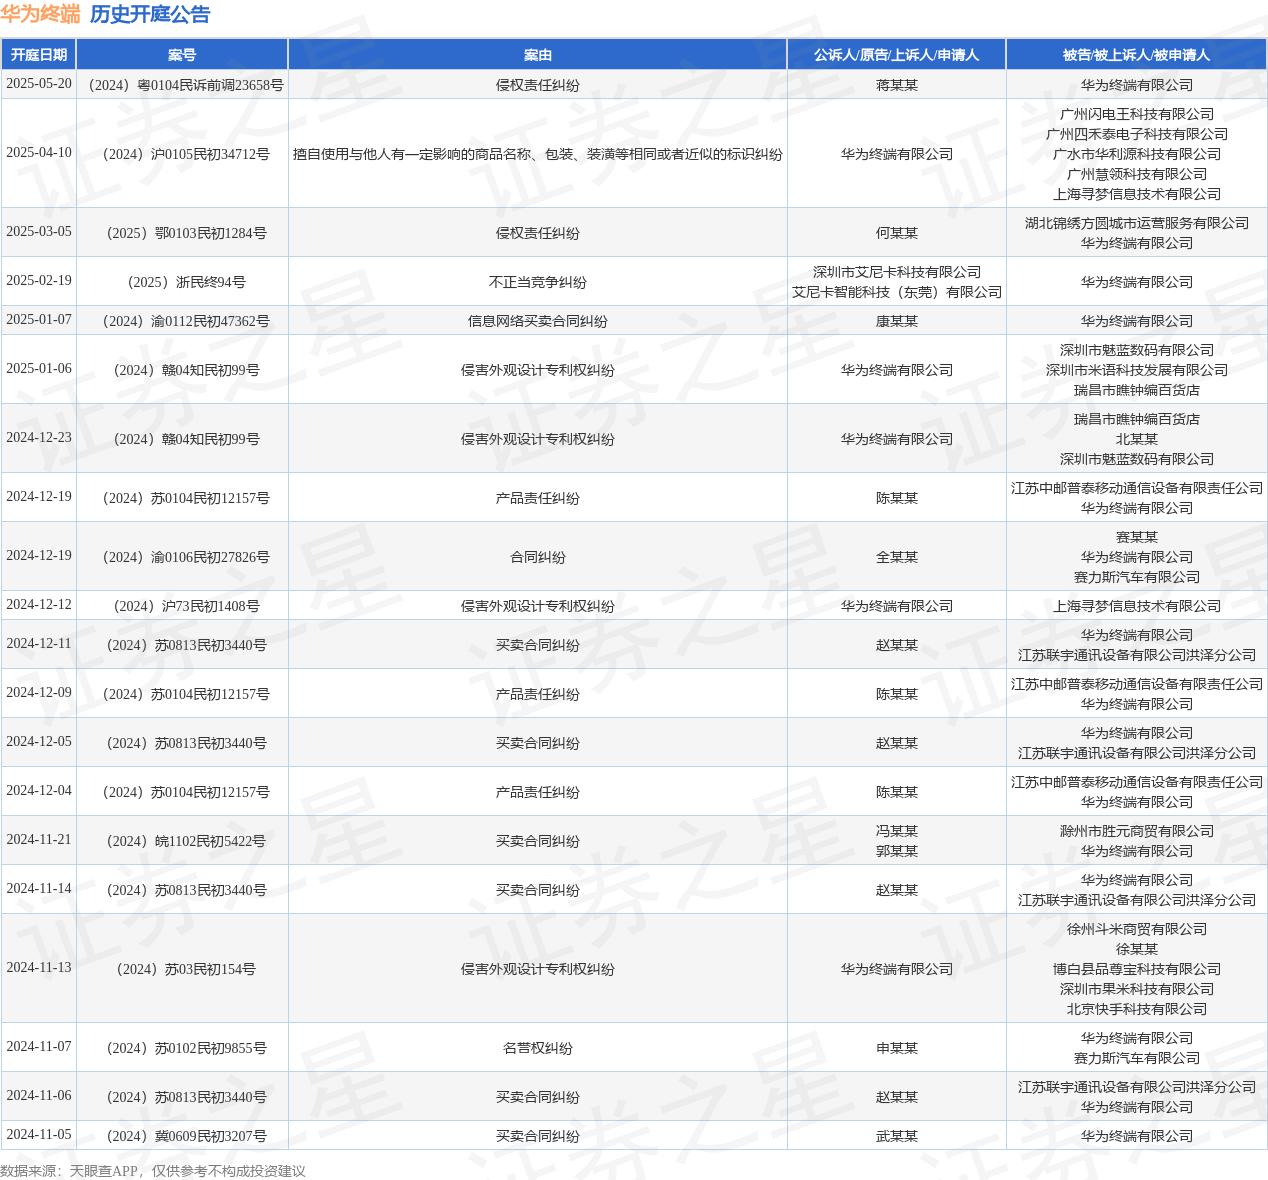Click defendant 北某某
The width and height of the screenshot is (1268, 1180).
click(x=1137, y=439)
